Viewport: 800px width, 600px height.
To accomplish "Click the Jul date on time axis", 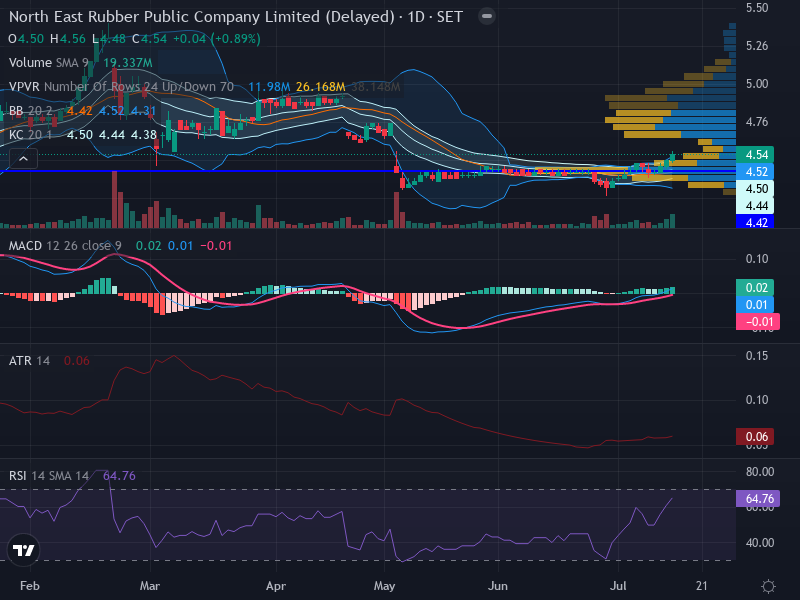I will (x=618, y=586).
